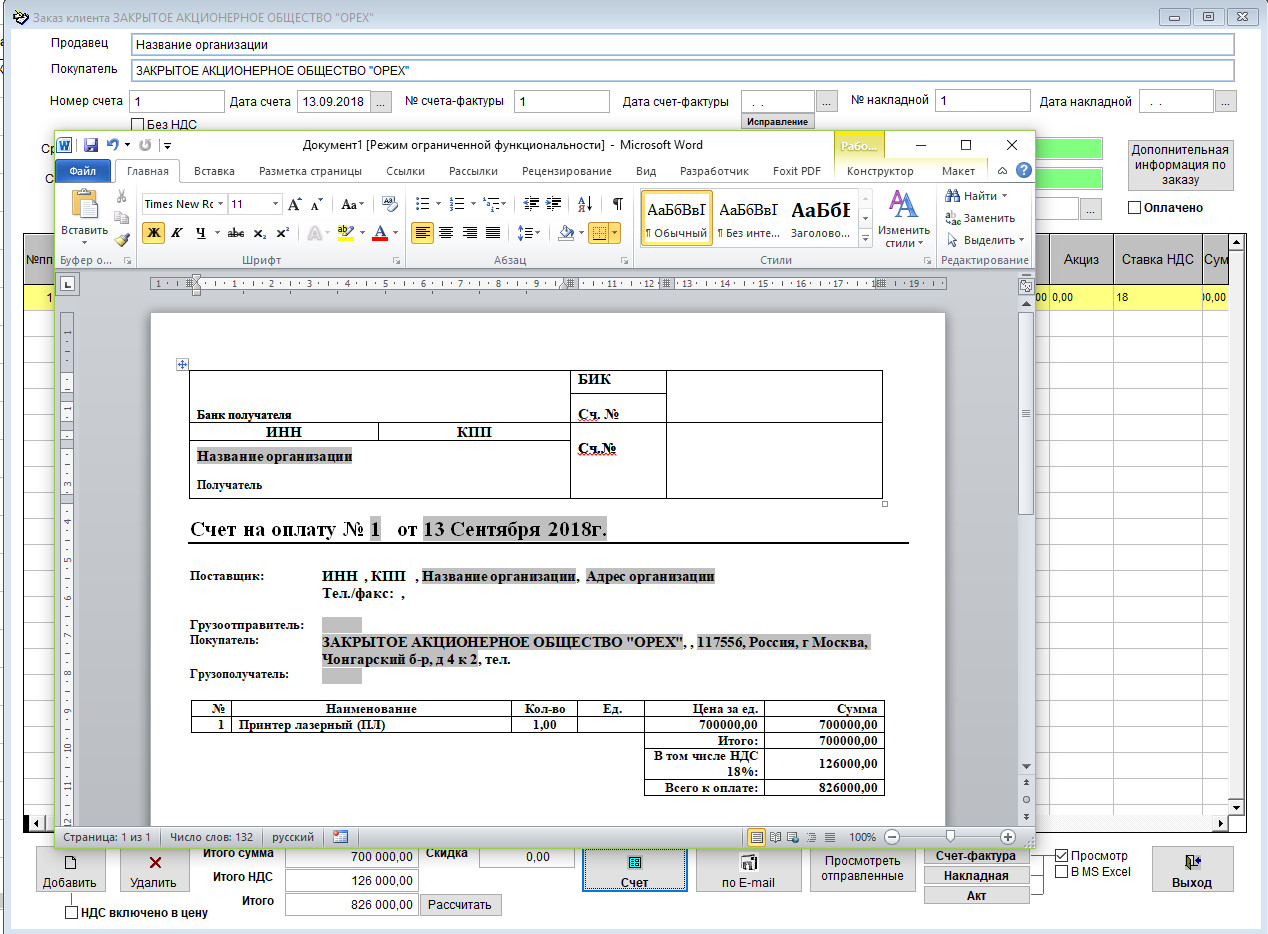
Task: Click the Выход button
Action: 1192,870
